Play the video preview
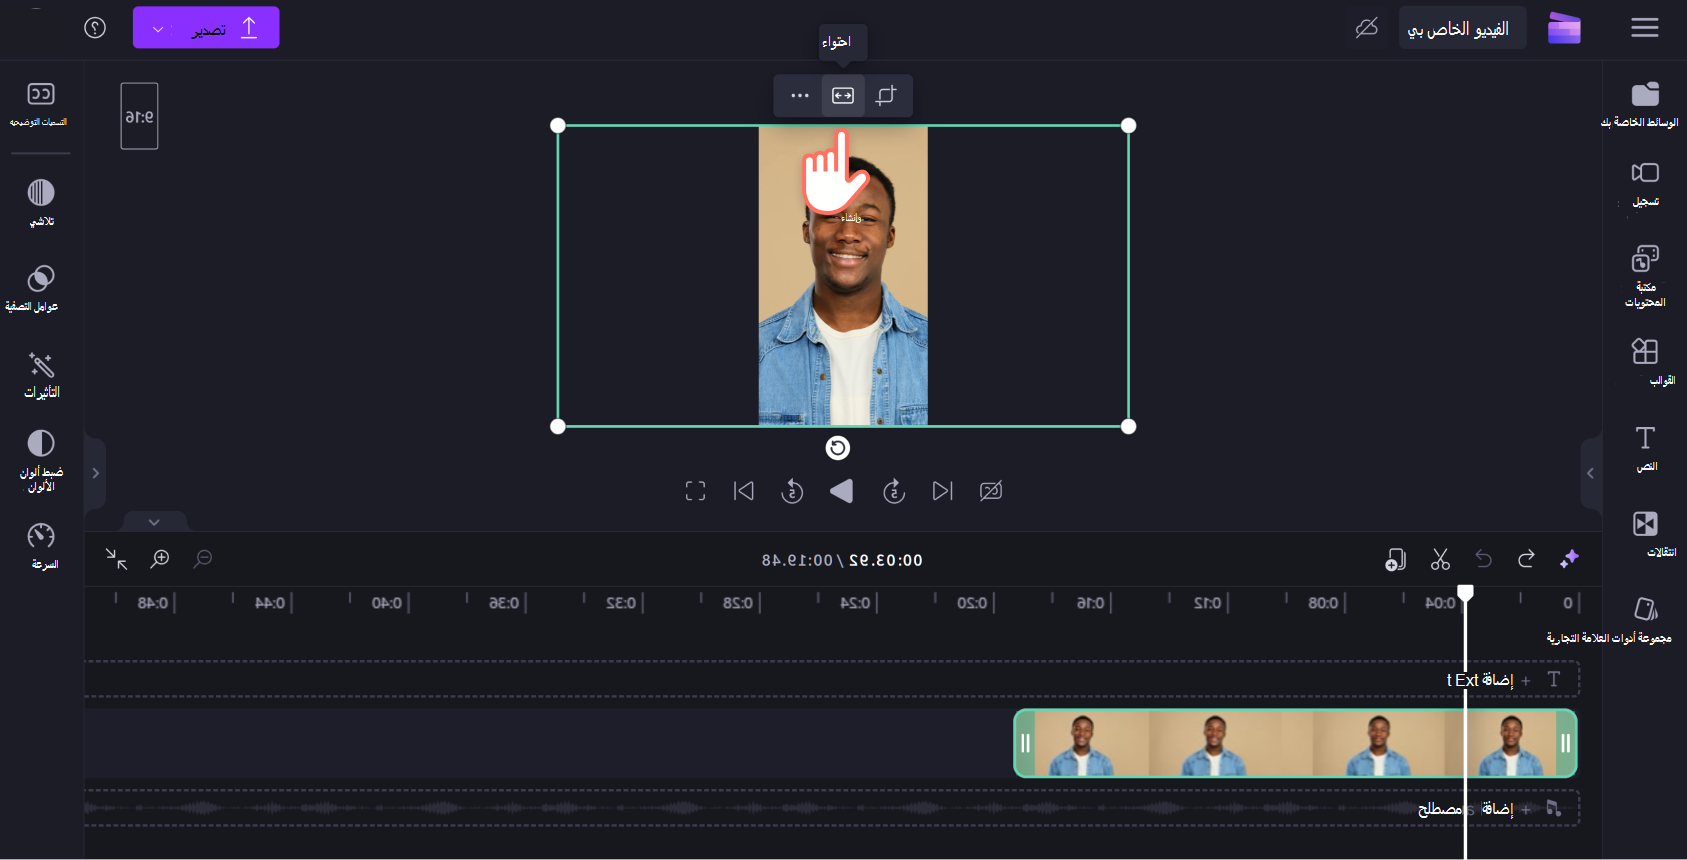Viewport: 1687px width, 860px height. (842, 491)
